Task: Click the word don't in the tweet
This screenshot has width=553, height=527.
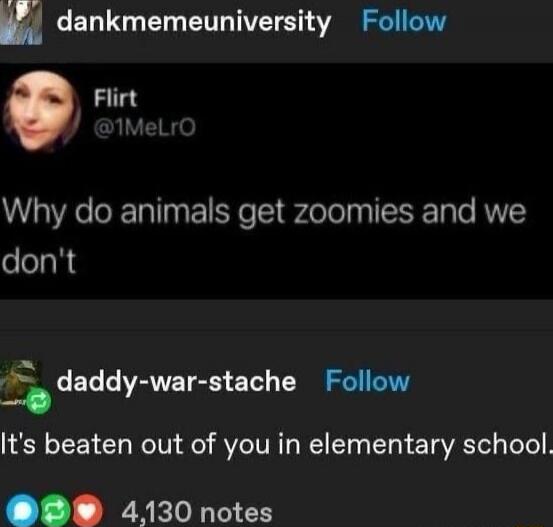Action: click(x=39, y=262)
